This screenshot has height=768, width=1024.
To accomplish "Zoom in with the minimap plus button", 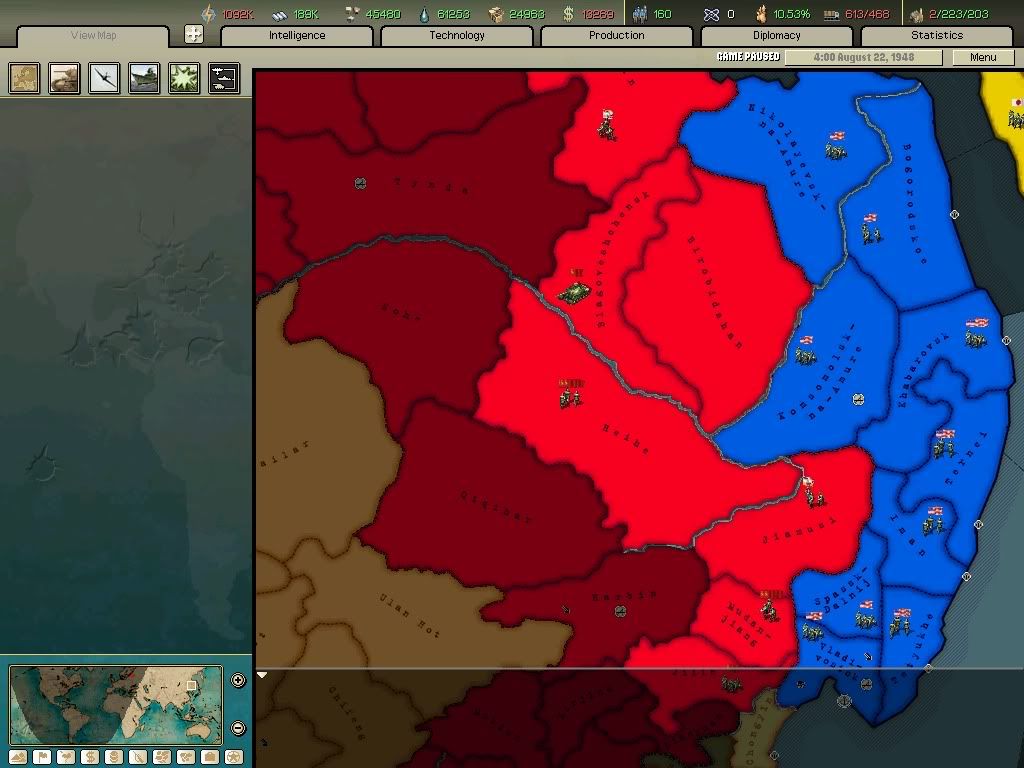I will pos(238,680).
